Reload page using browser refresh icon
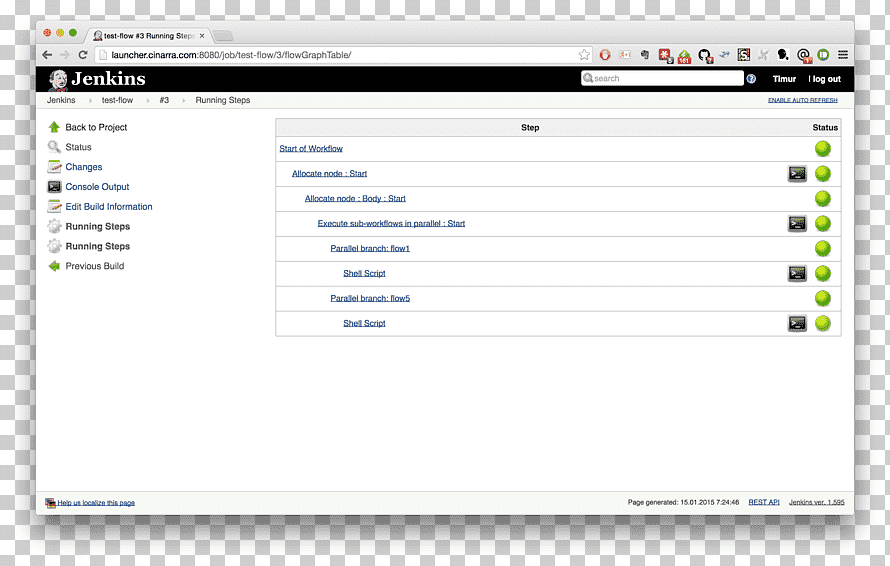The width and height of the screenshot is (890, 566). (83, 55)
